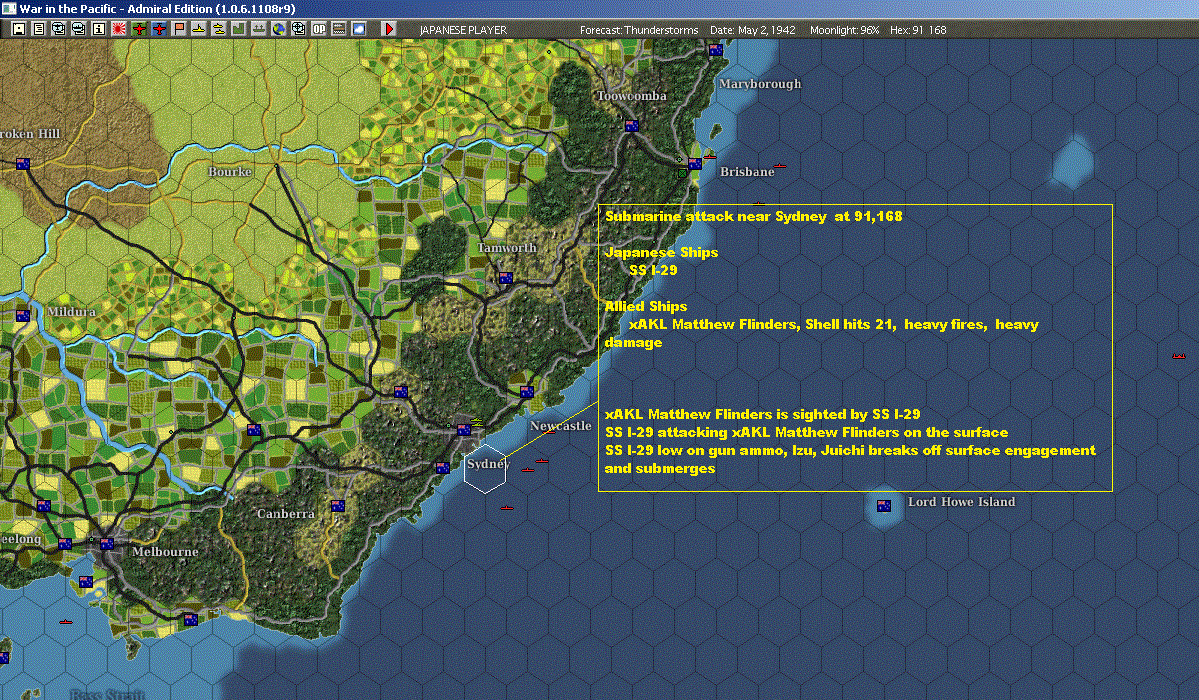Click the Toowoomba town label
The image size is (1199, 700).
pos(632,96)
